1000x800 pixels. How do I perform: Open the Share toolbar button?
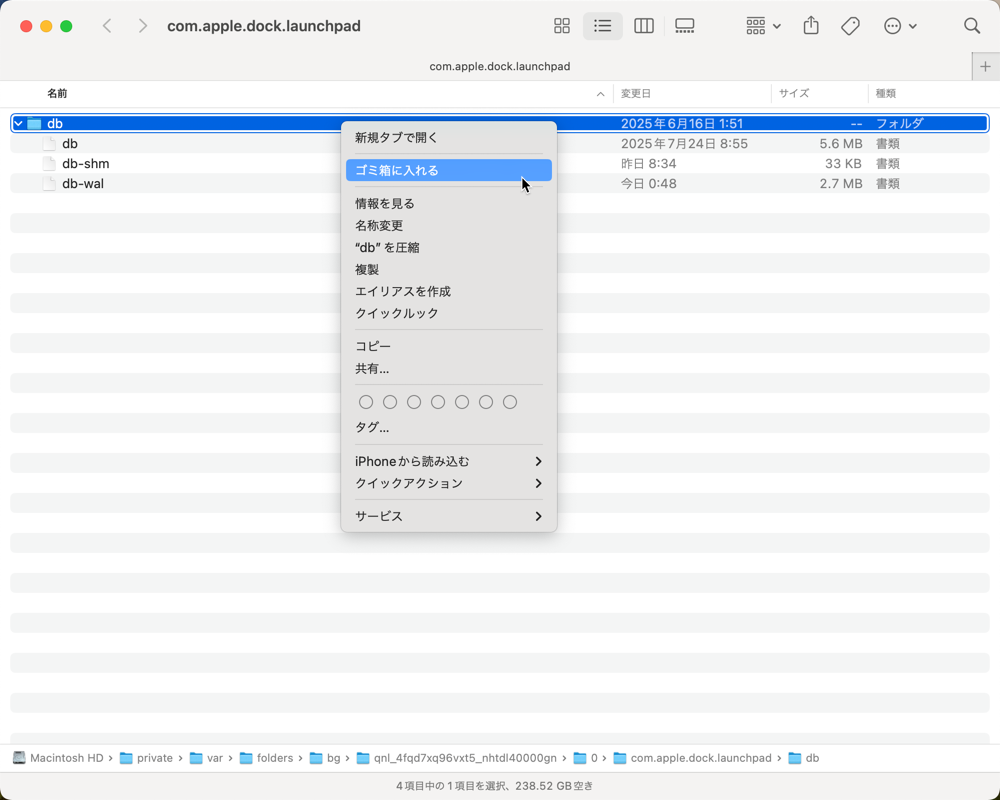811,26
